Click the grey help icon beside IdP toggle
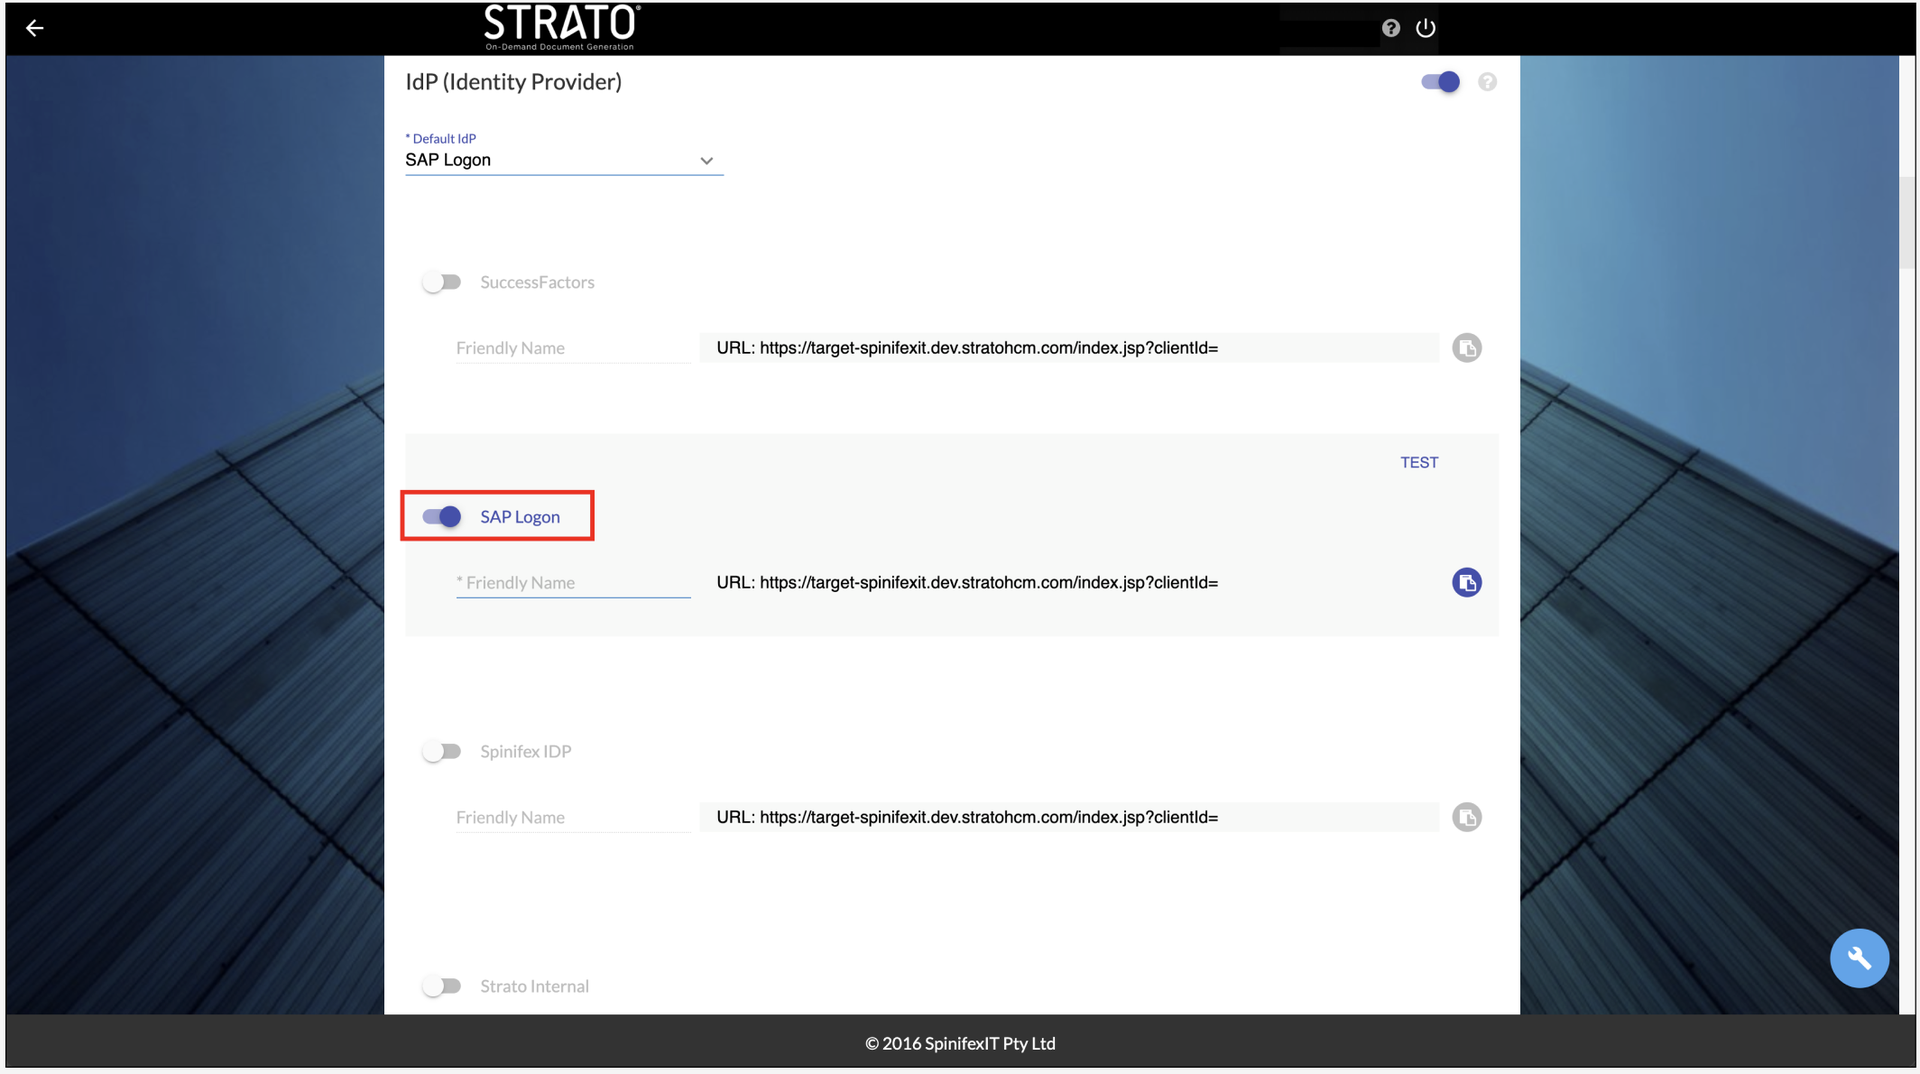This screenshot has width=1920, height=1074. (x=1487, y=82)
